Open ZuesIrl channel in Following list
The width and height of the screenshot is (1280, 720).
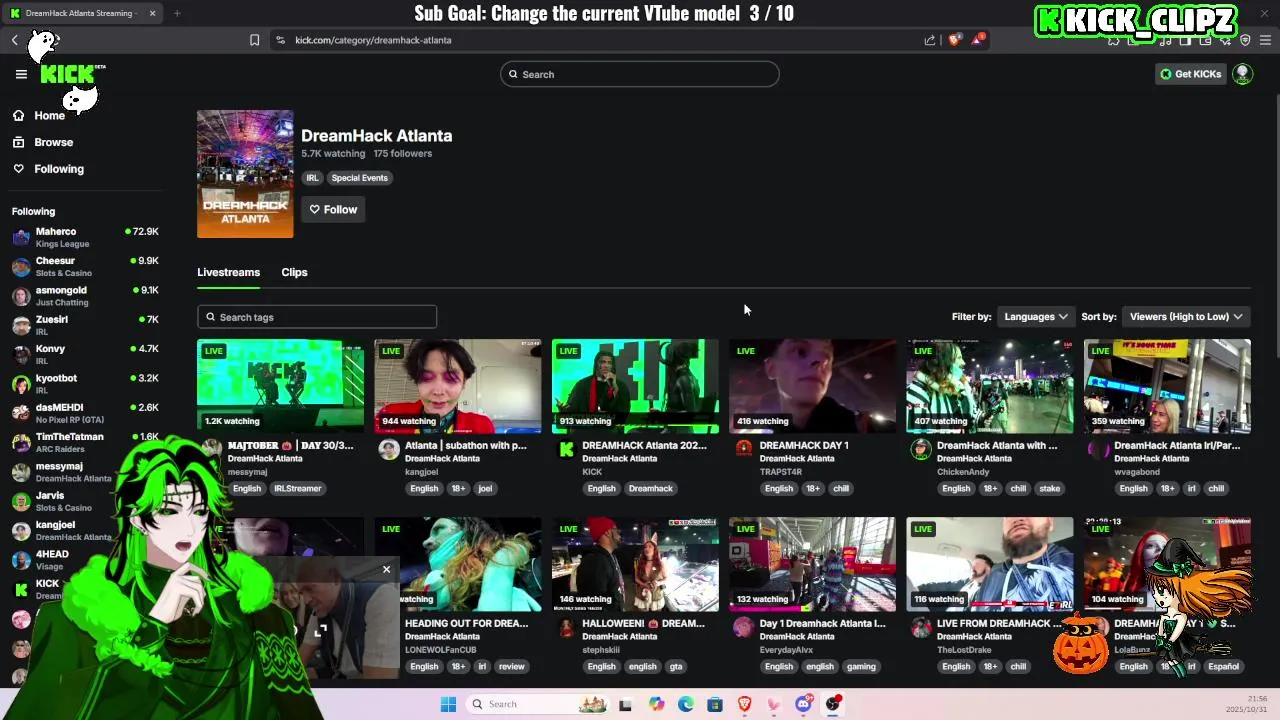click(x=85, y=325)
